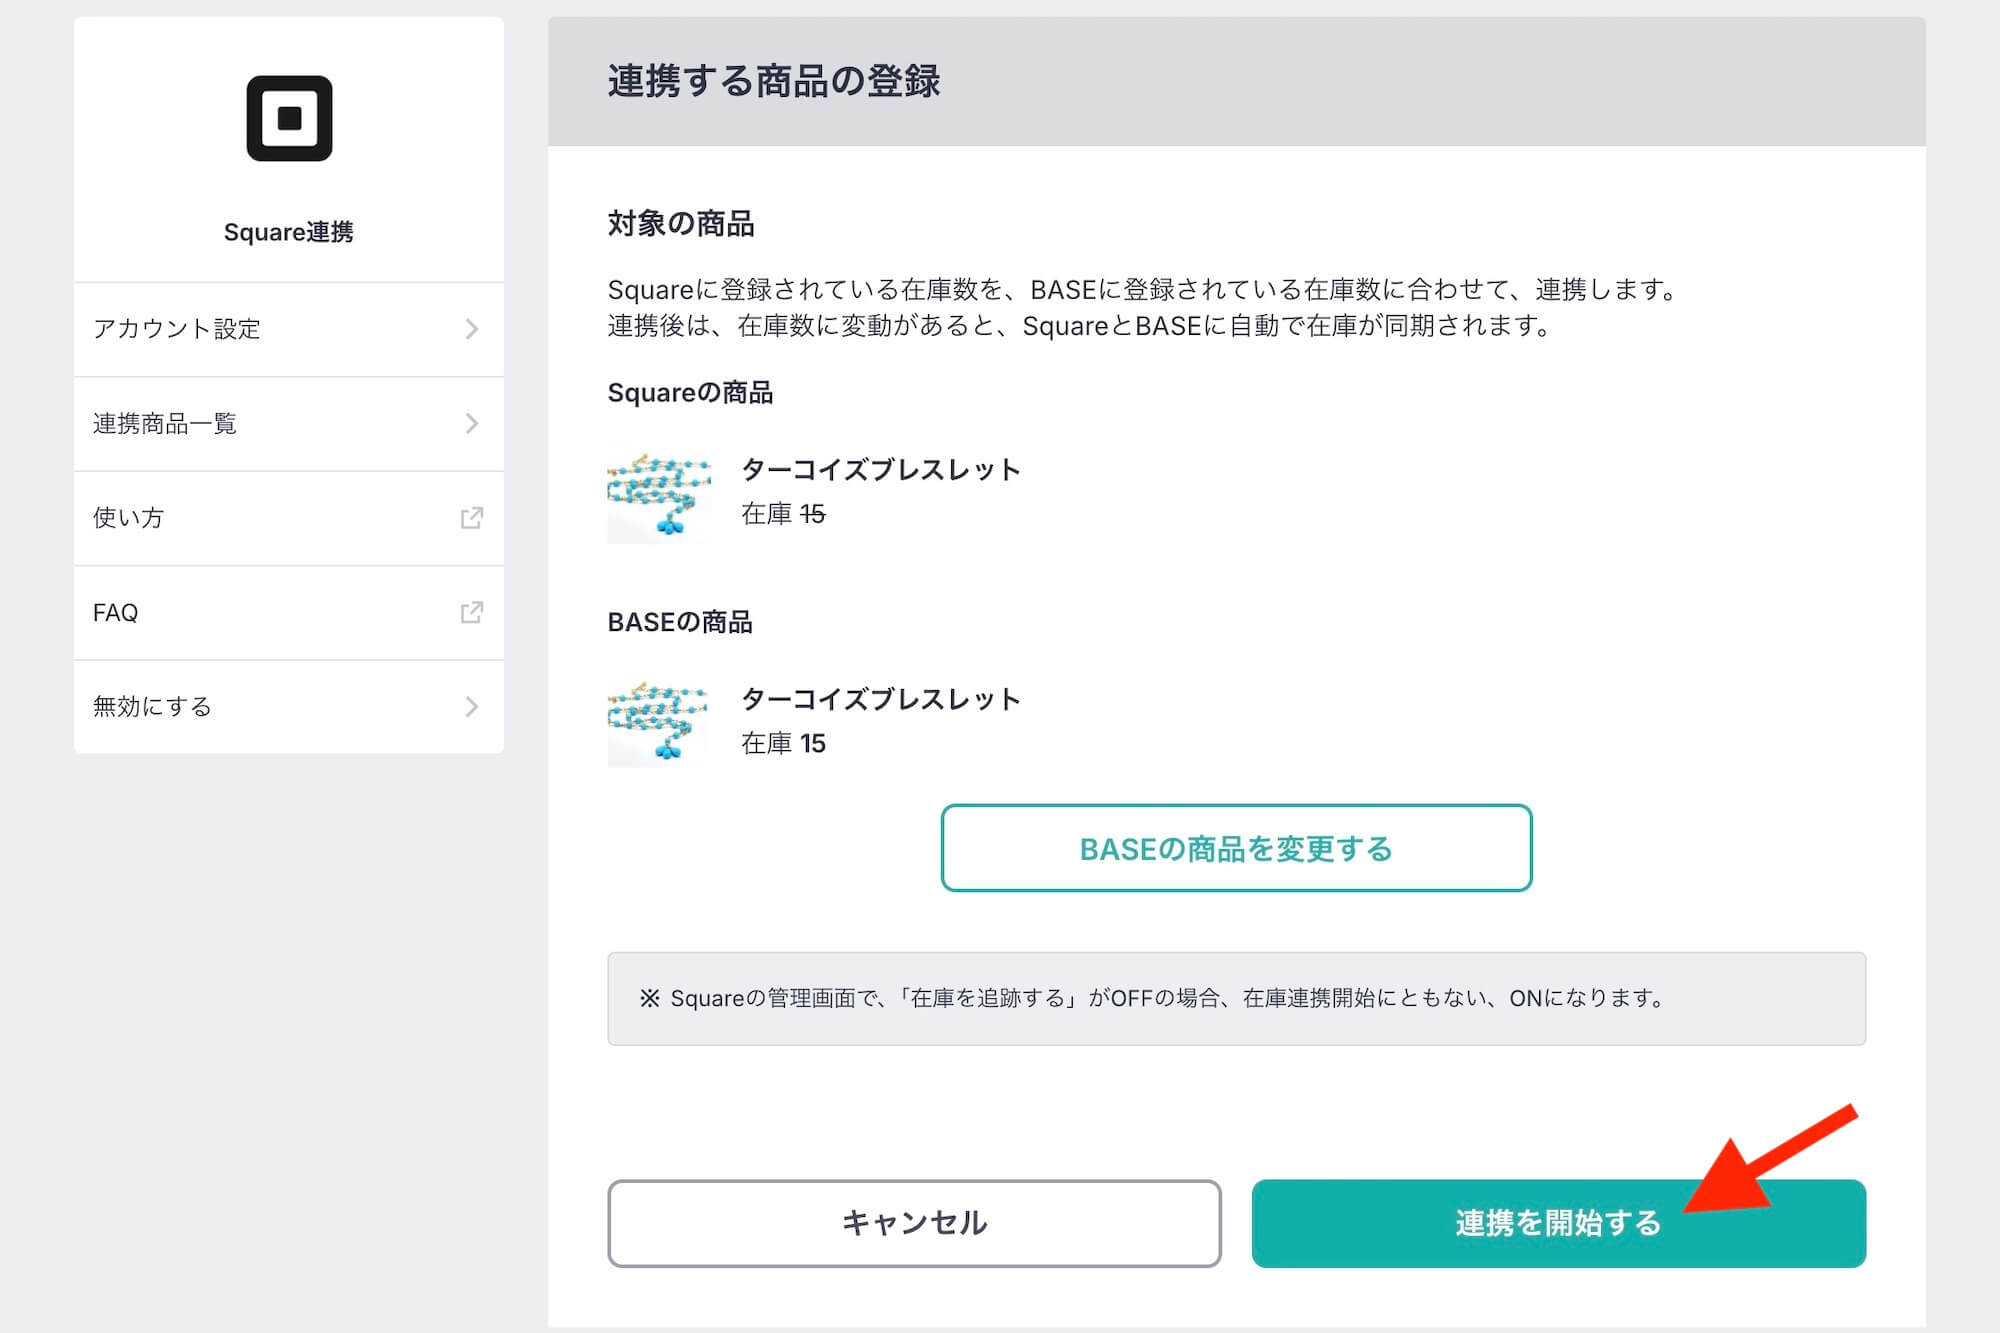Click 在庫 15 under BASE product

click(x=783, y=743)
